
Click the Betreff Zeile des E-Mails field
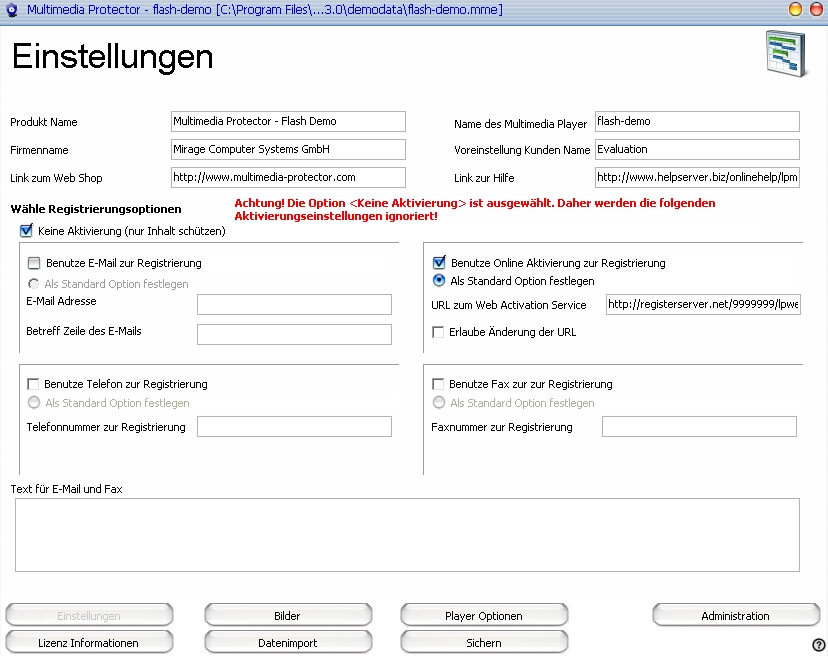pos(295,334)
